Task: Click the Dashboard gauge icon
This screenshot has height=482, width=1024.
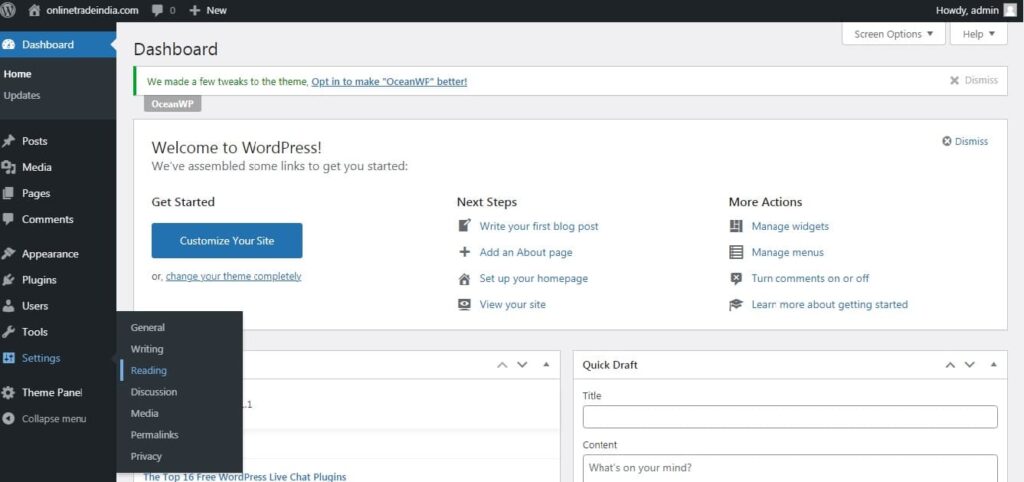Action: click(x=8, y=44)
